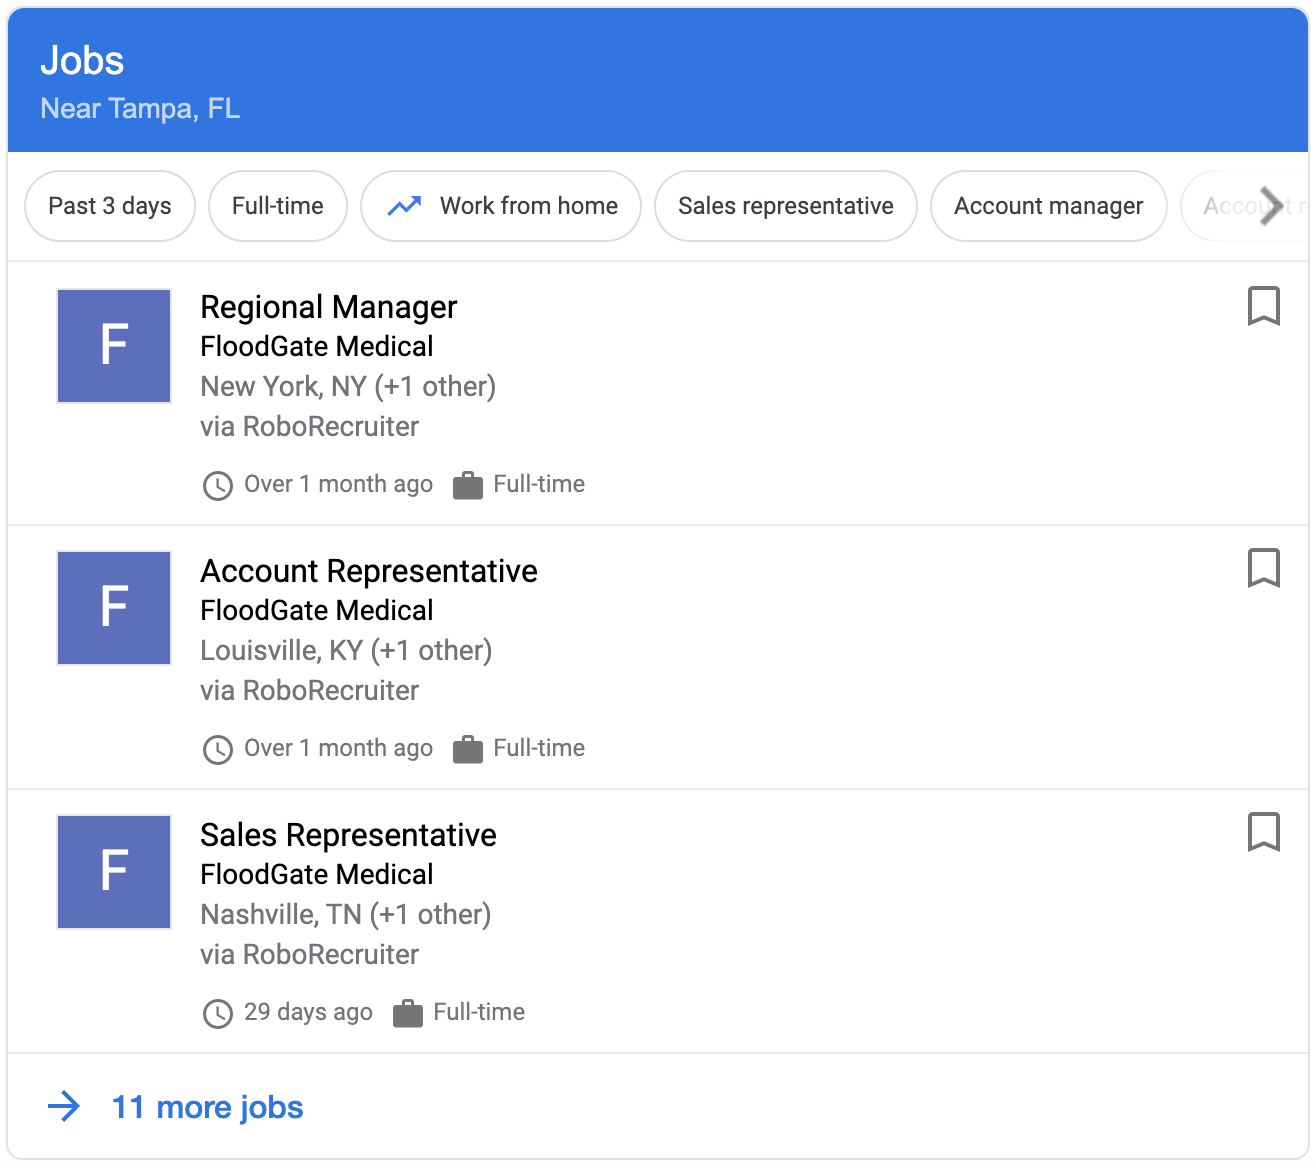Click the clock icon under Regional Manager

(x=218, y=486)
